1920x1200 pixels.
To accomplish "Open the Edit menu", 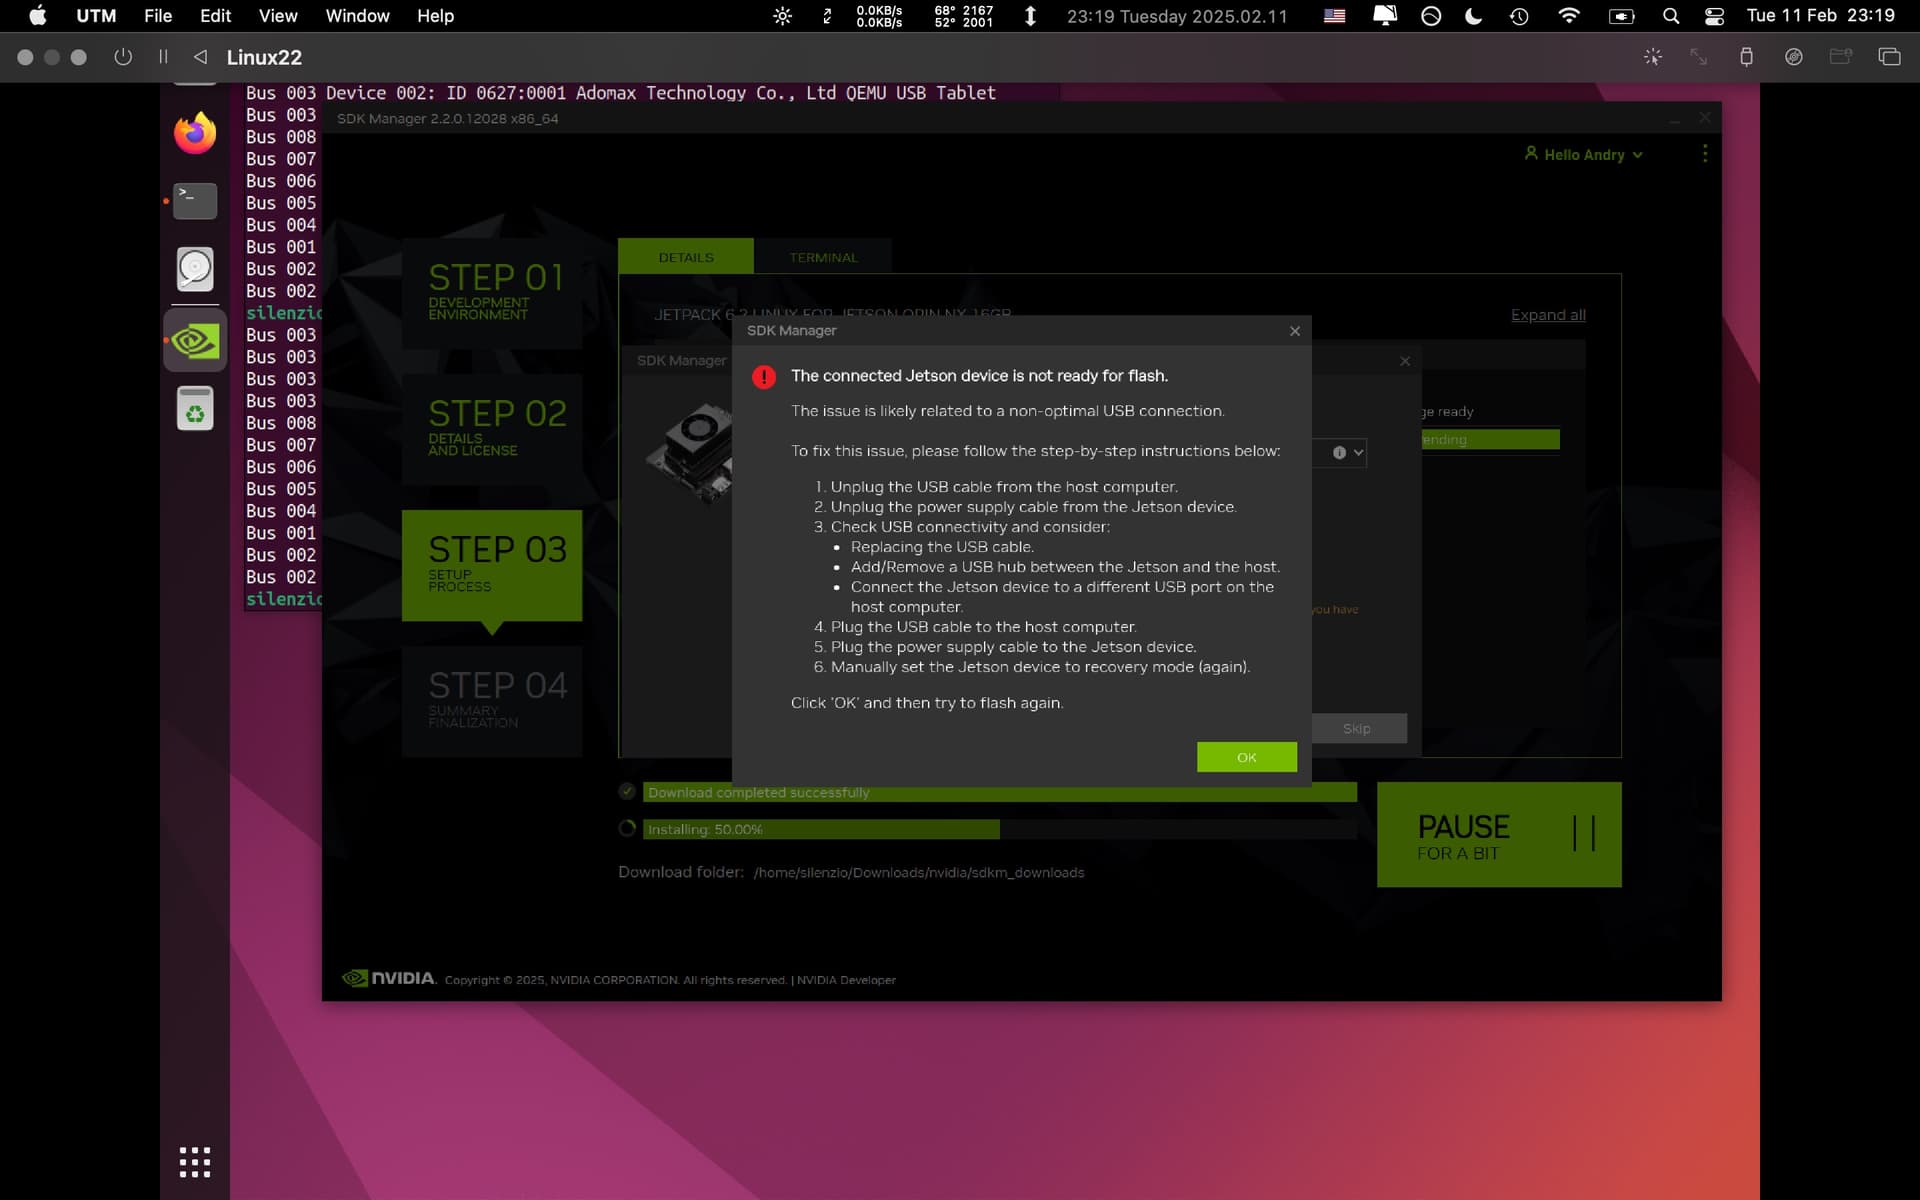I will tap(215, 16).
